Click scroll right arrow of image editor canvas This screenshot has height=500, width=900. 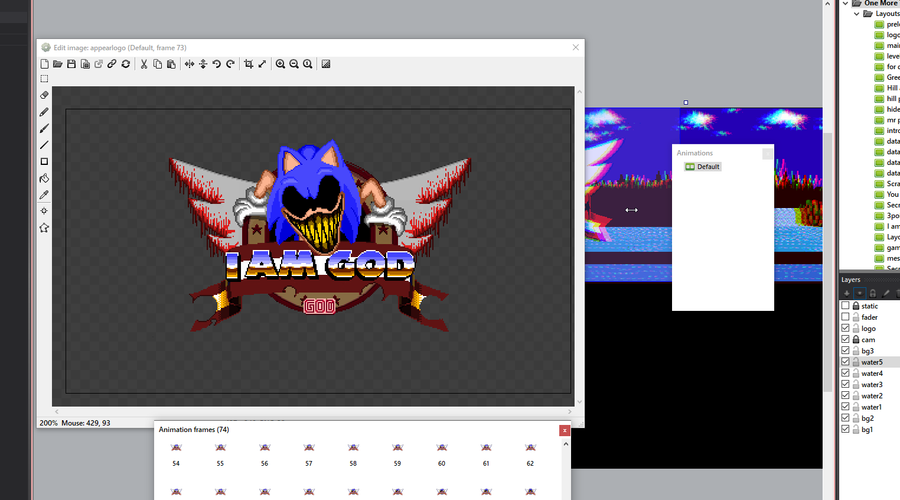pos(569,412)
